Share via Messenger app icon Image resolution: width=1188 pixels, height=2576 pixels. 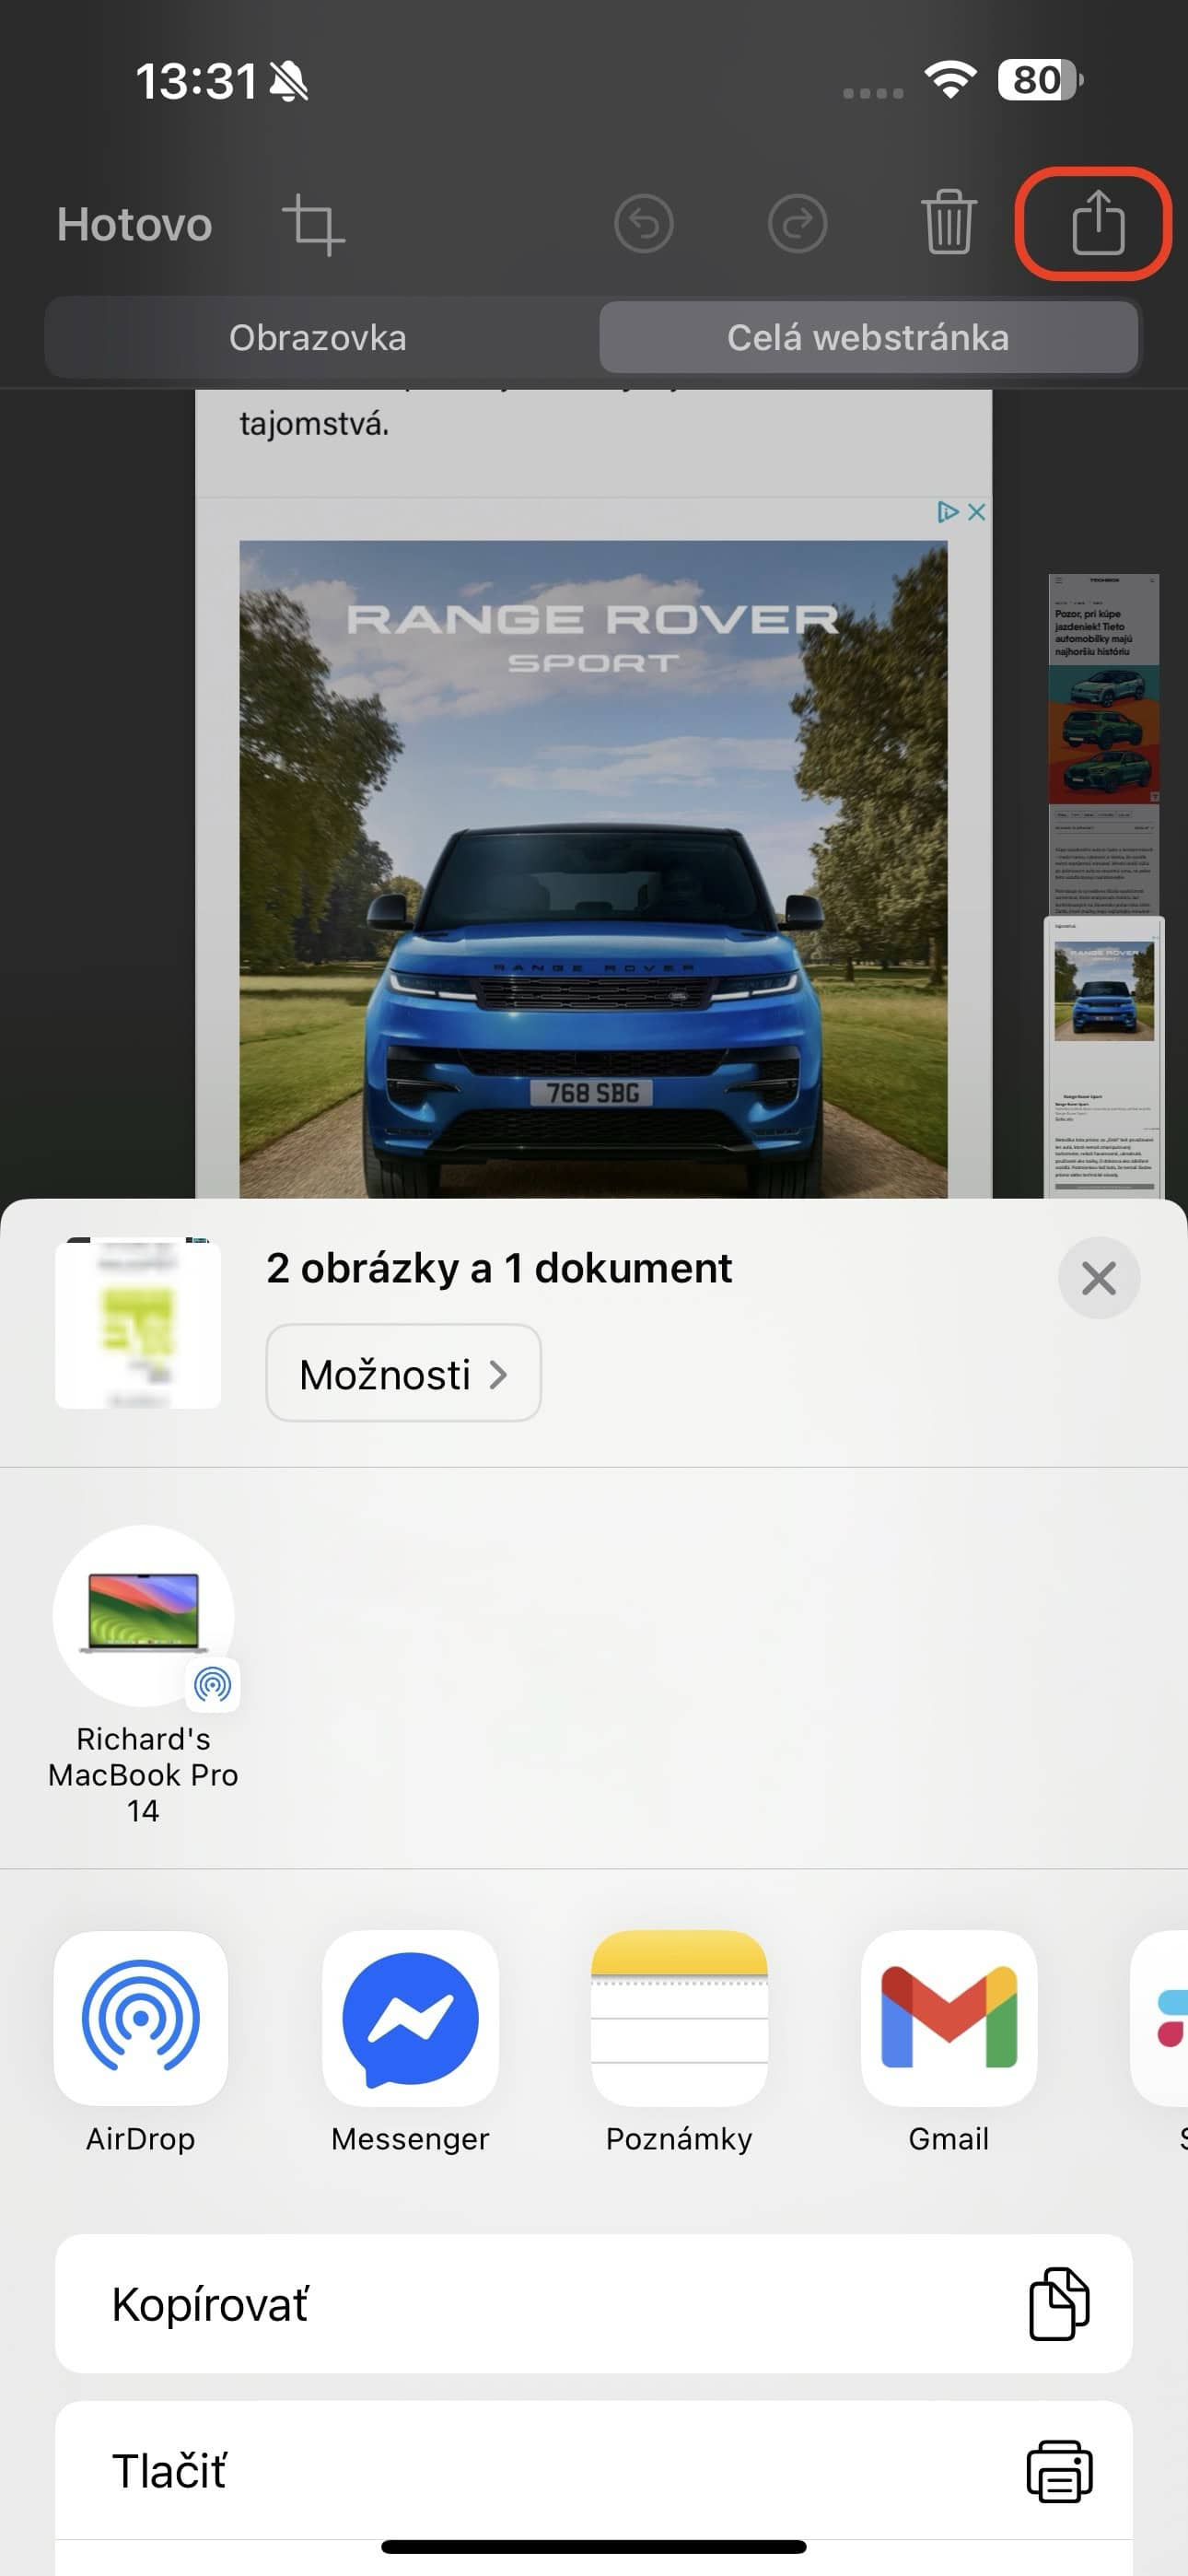410,2018
